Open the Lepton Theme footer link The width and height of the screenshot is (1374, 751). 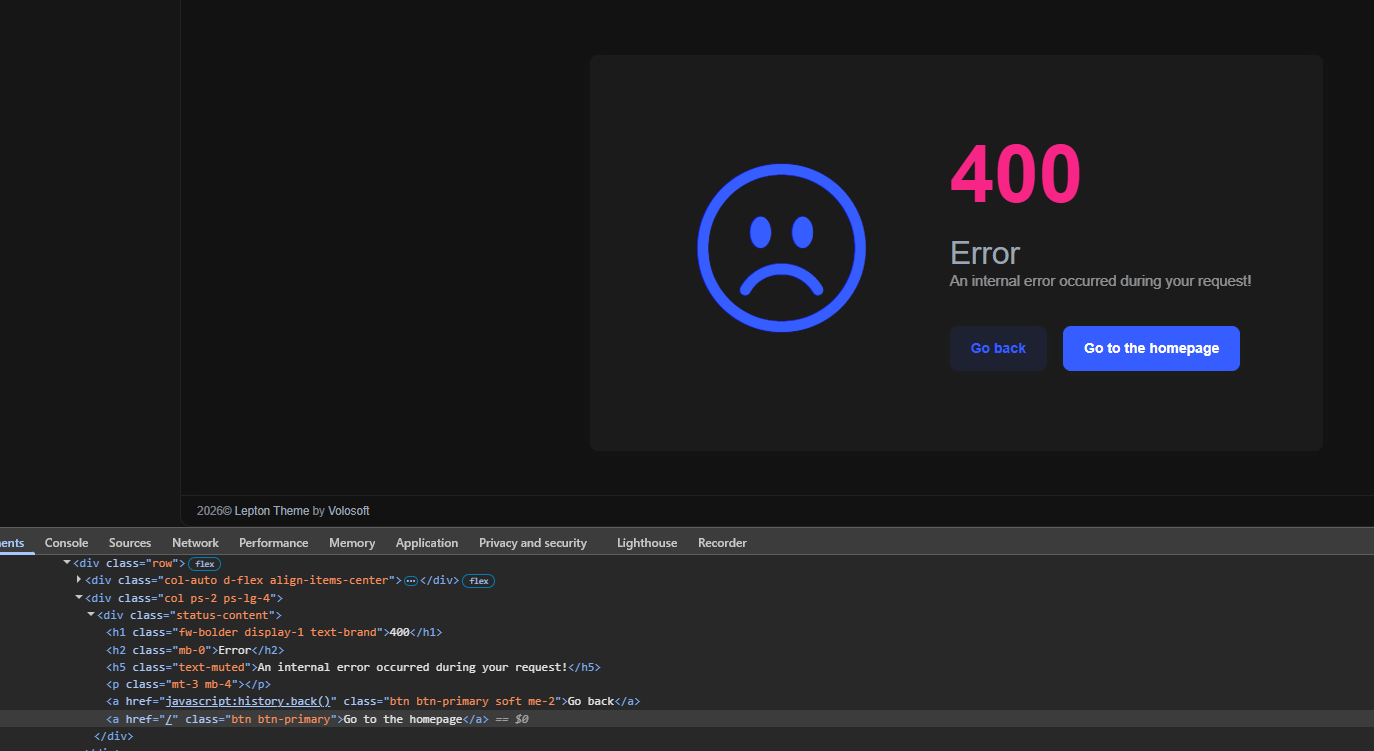(x=271, y=511)
